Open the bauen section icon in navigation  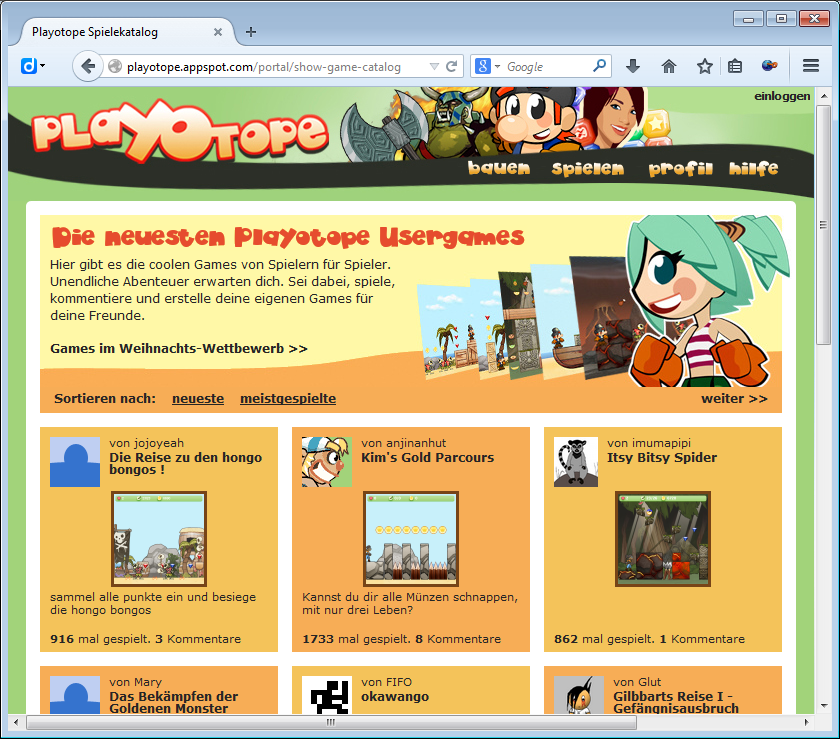pos(498,168)
